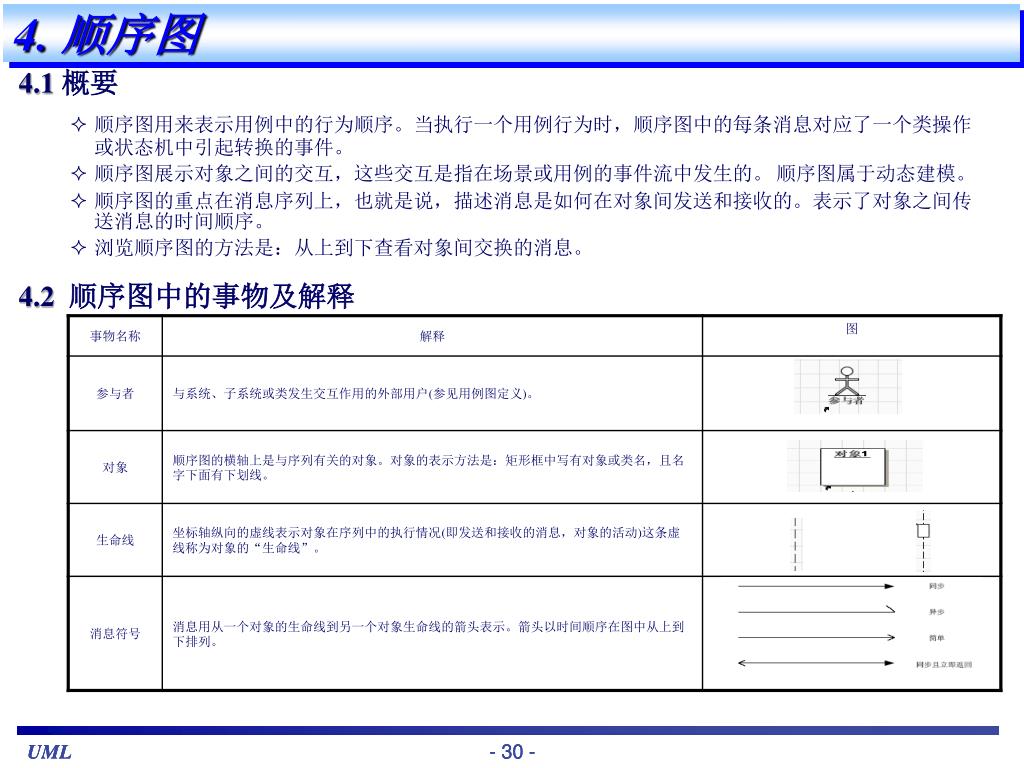Click the '异步' asynchronous message arrow
Screen dimensions: 1024x768
(x=816, y=611)
